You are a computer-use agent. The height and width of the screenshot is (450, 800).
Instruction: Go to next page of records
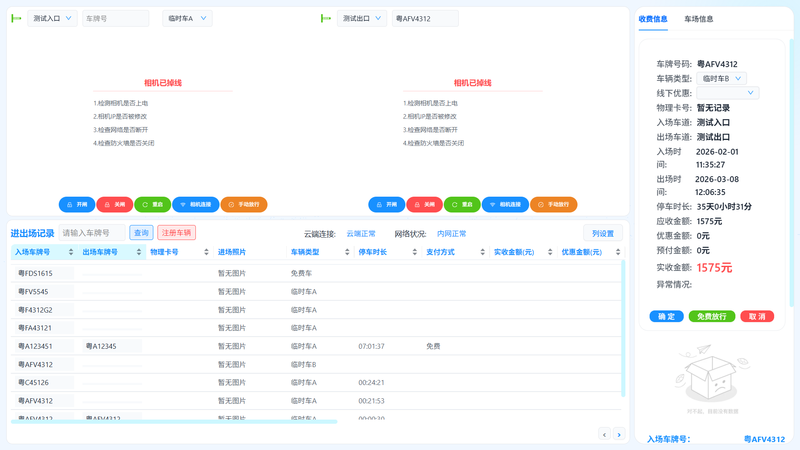coord(619,434)
